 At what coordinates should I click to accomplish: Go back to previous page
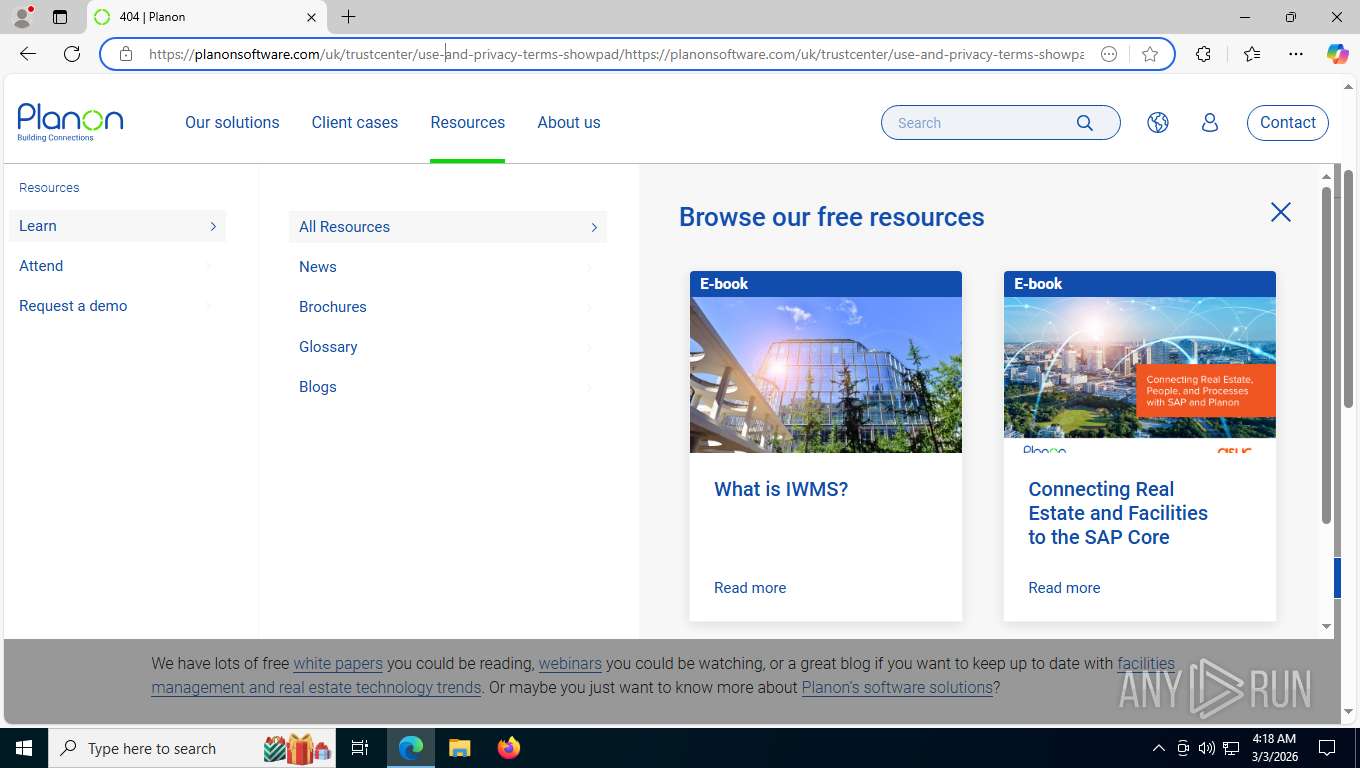coord(28,54)
